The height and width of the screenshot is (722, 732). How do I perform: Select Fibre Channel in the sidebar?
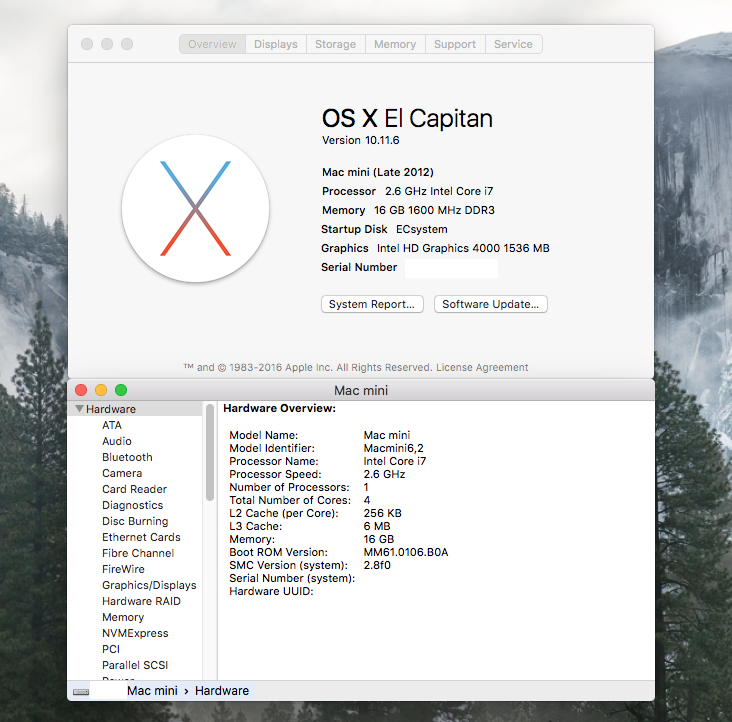point(138,553)
